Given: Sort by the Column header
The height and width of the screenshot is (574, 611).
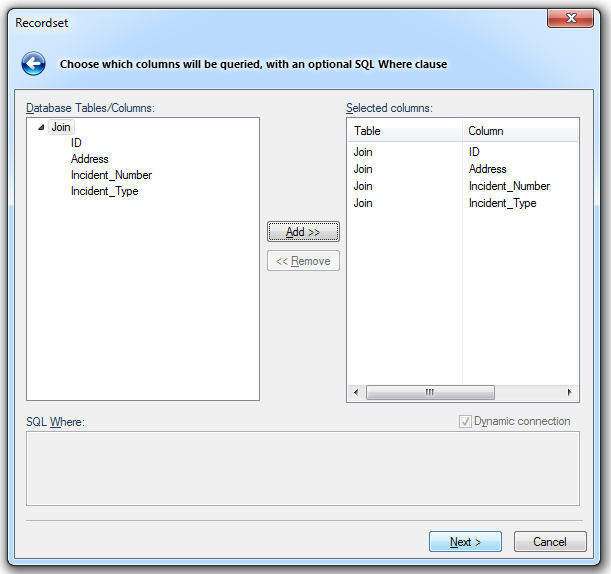Looking at the screenshot, I should coord(520,131).
